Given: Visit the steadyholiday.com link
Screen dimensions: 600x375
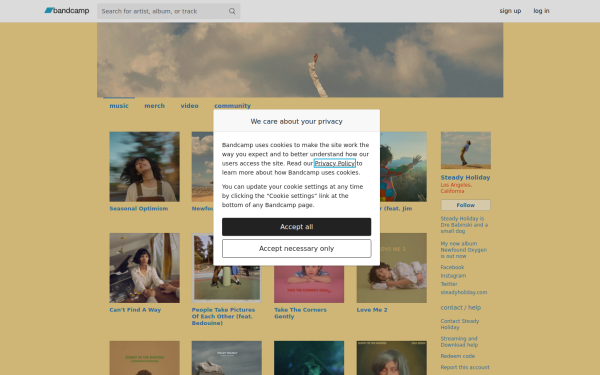Looking at the screenshot, I should click(463, 292).
